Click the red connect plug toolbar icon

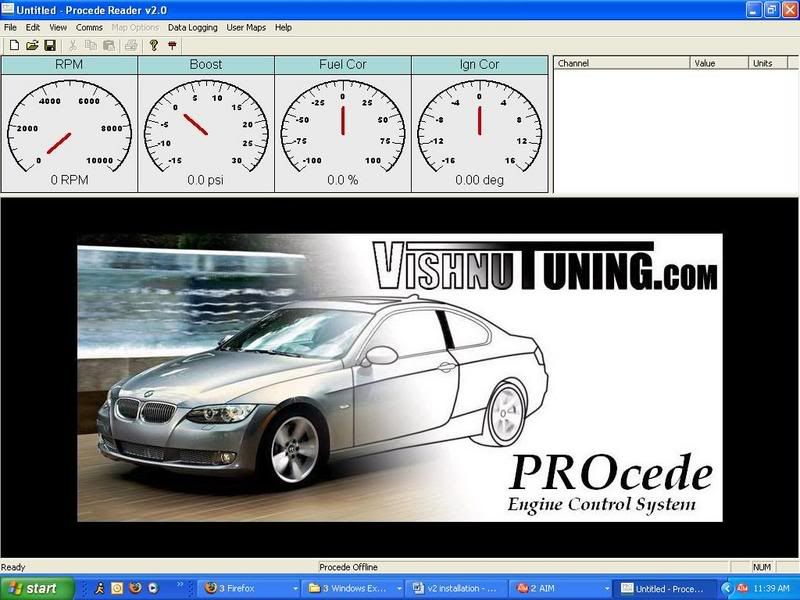(172, 45)
